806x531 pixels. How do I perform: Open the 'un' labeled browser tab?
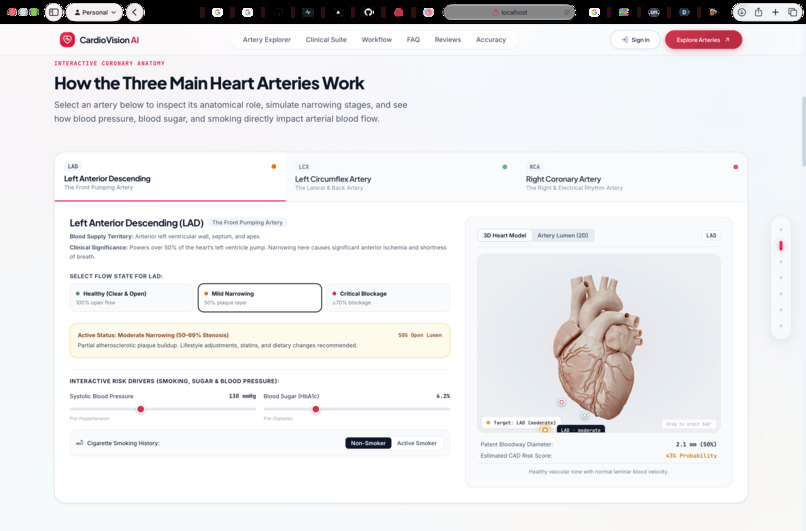(653, 12)
